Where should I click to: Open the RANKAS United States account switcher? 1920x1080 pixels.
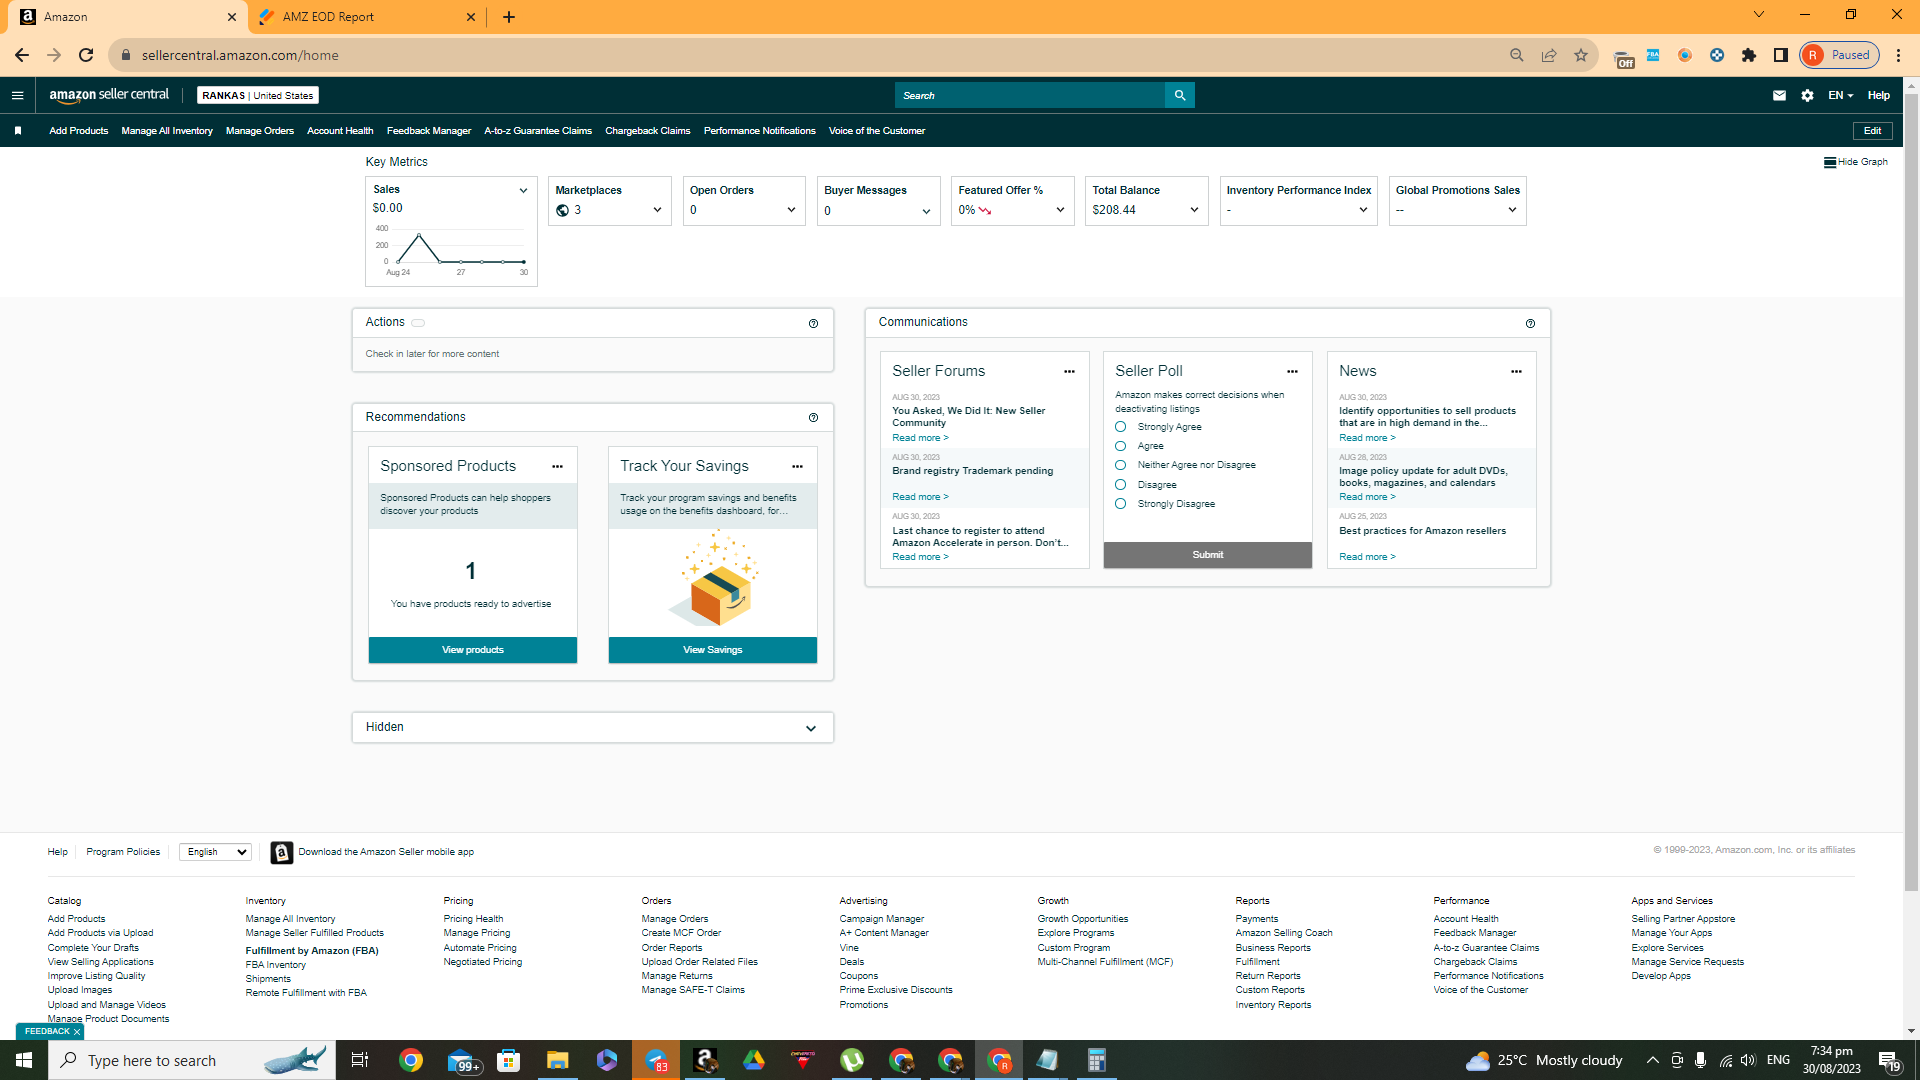click(258, 96)
